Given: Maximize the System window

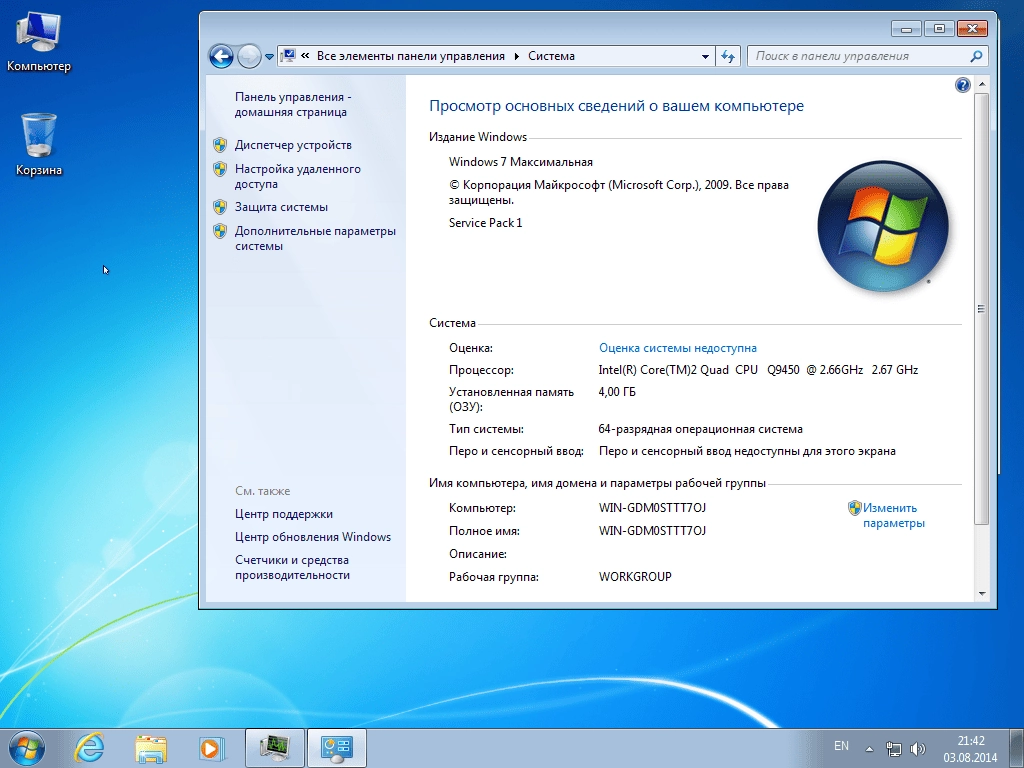Looking at the screenshot, I should coord(939,29).
